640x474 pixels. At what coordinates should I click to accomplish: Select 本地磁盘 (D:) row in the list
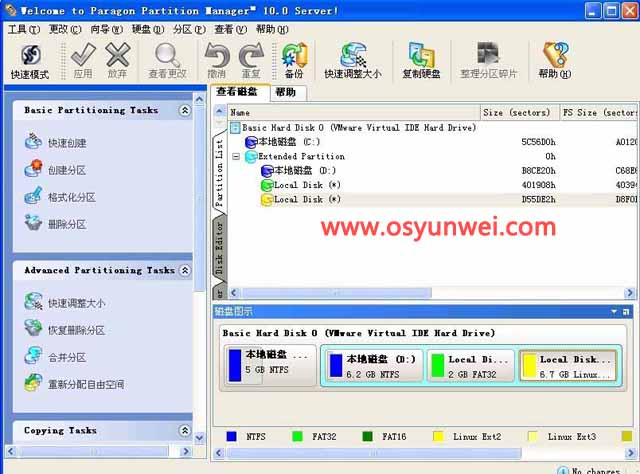click(x=433, y=171)
